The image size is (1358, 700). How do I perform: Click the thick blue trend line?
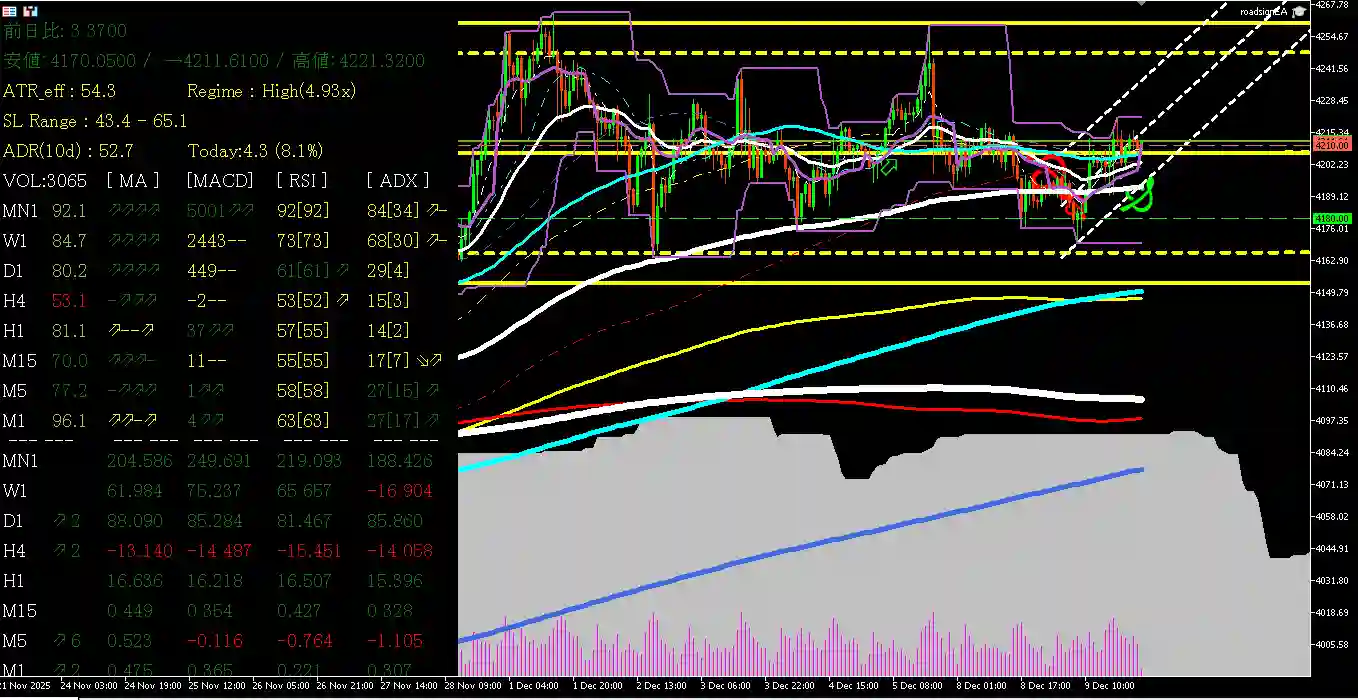pyautogui.click(x=800, y=553)
